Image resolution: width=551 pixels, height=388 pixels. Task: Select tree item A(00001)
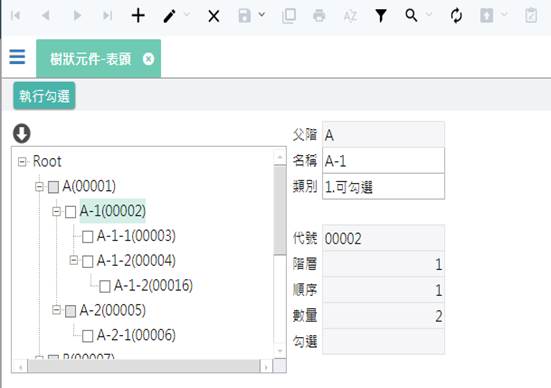click(x=89, y=186)
